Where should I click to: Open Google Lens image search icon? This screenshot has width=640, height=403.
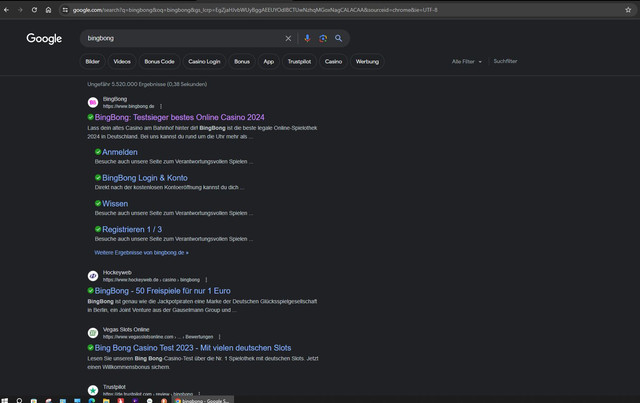click(323, 38)
